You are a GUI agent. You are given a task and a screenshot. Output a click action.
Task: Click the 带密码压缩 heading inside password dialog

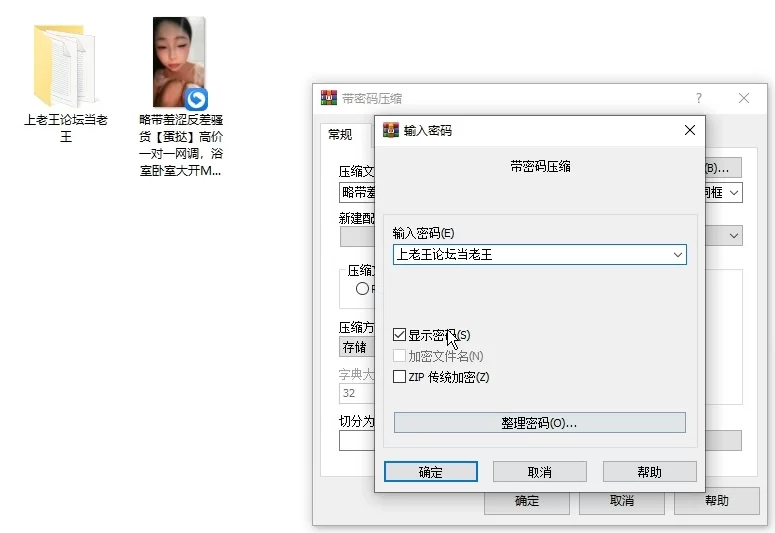click(x=540, y=167)
